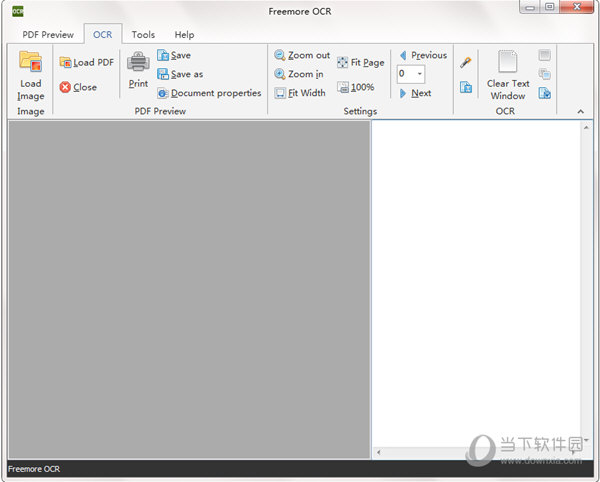Click Load PDF in the ribbon

(x=86, y=62)
